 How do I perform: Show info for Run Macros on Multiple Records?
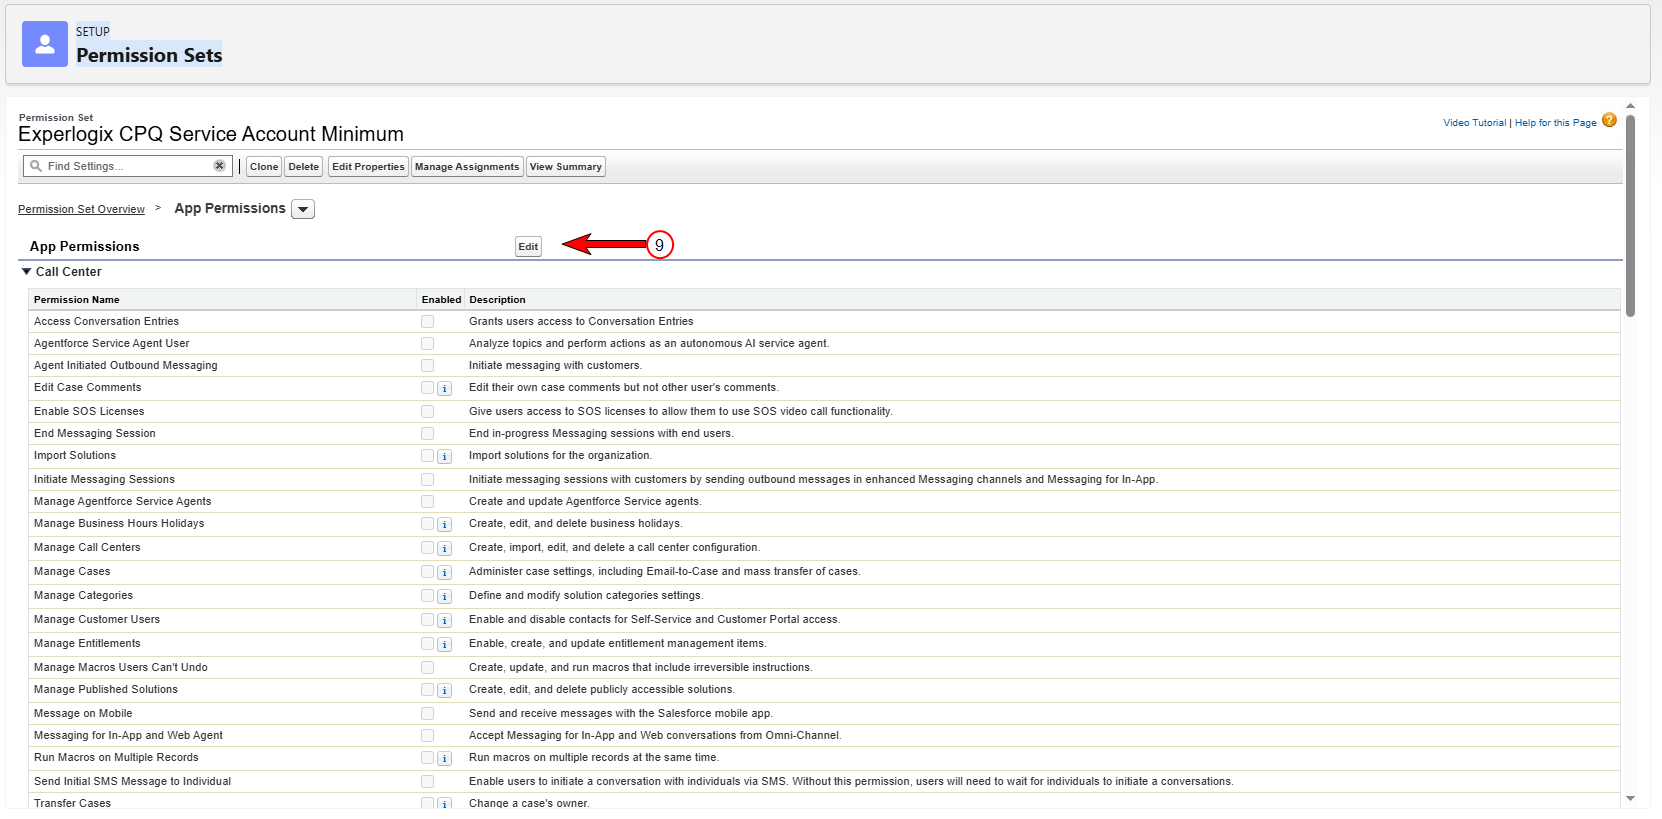tap(445, 758)
